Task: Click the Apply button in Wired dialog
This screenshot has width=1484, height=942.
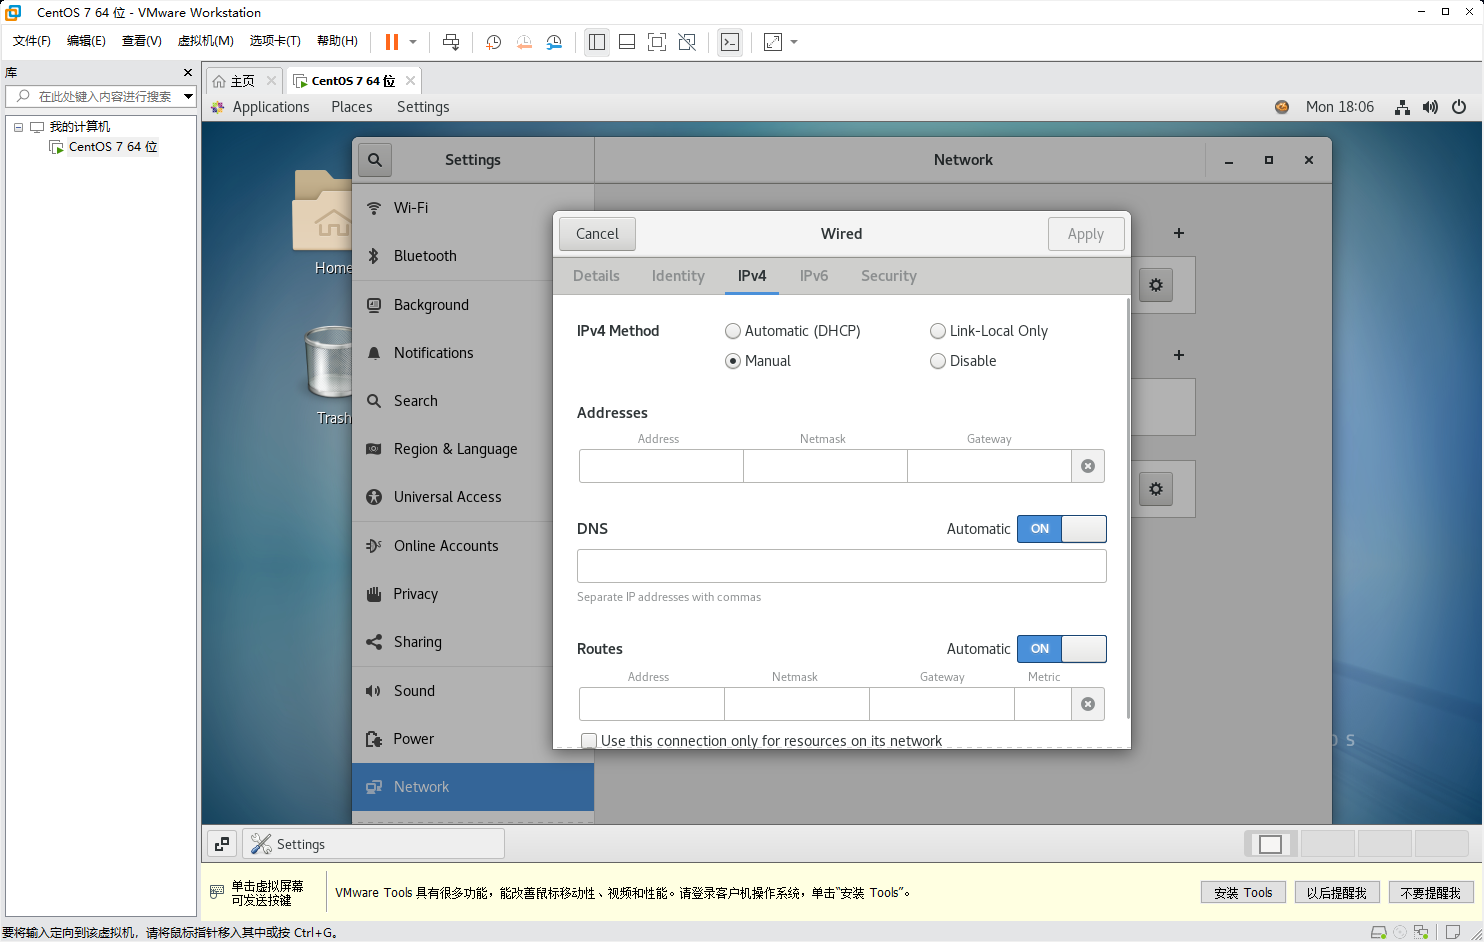Action: (1086, 234)
